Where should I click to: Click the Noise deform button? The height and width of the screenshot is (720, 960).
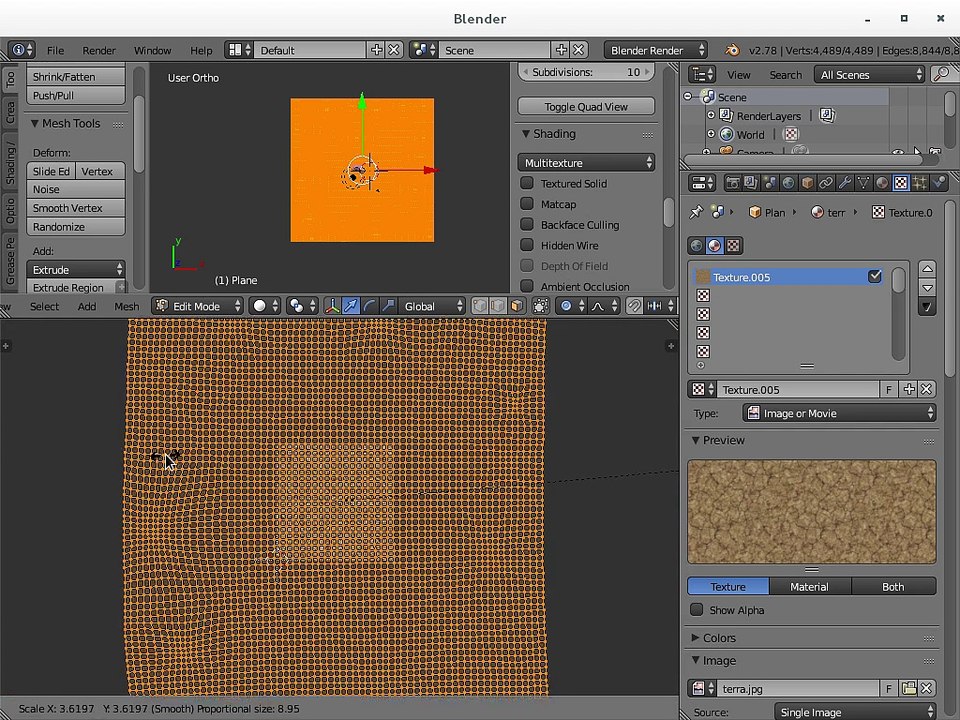coord(76,189)
